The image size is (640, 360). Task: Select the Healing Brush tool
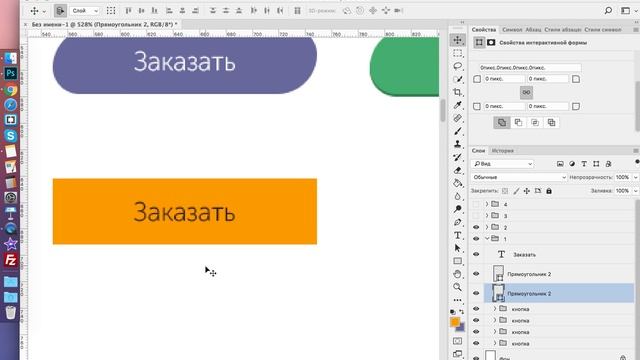pyautogui.click(x=457, y=118)
